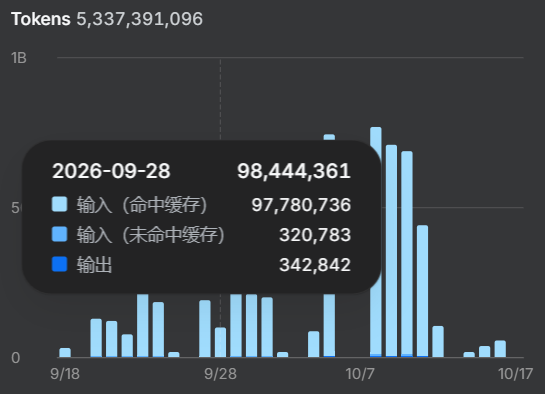Screen dimensions: 545x394
Task: Click the medium blue uncached-input legend swatch
Action: tap(59, 234)
